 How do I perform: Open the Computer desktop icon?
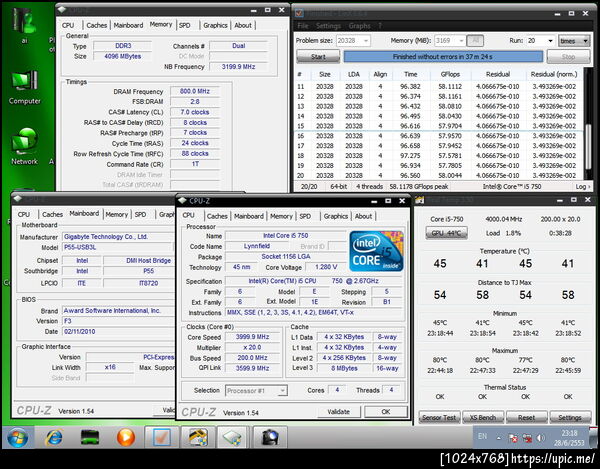[24, 88]
